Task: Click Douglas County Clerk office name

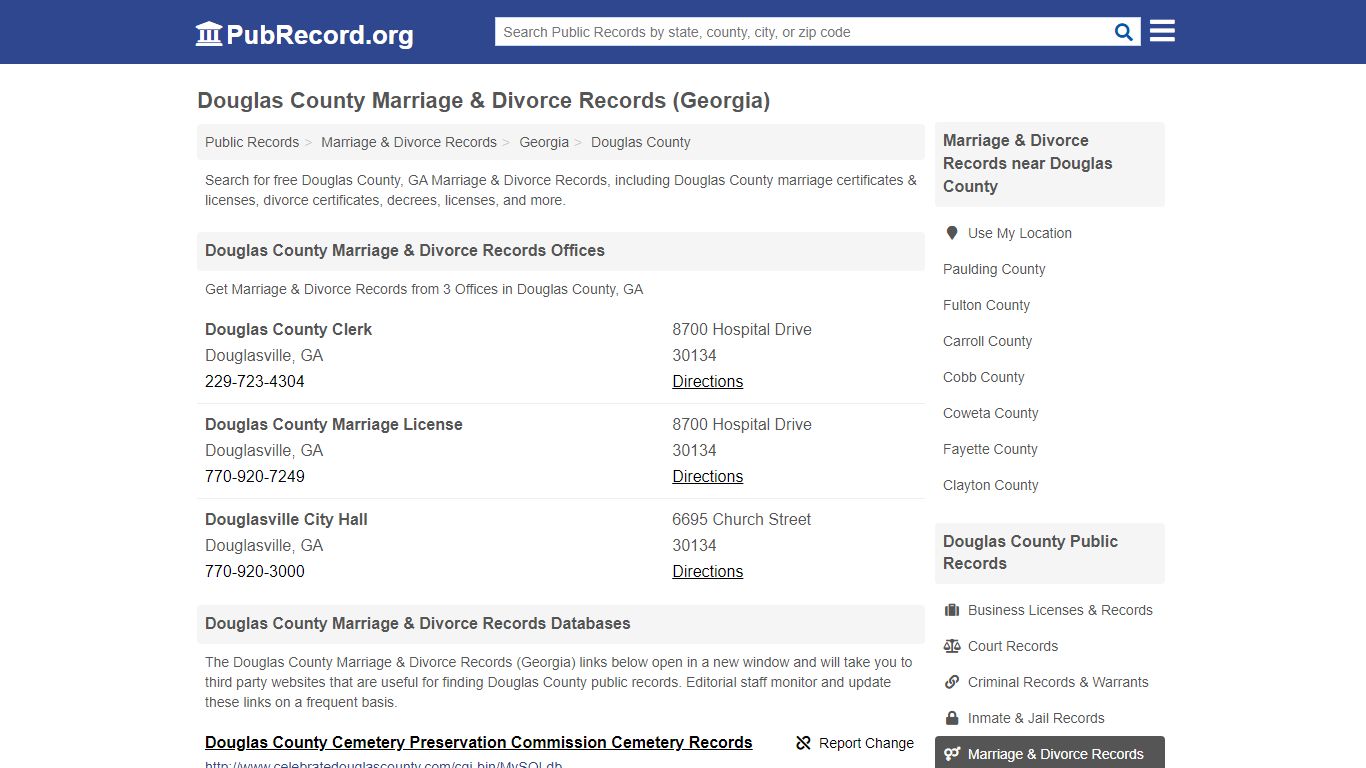Action: coord(289,329)
